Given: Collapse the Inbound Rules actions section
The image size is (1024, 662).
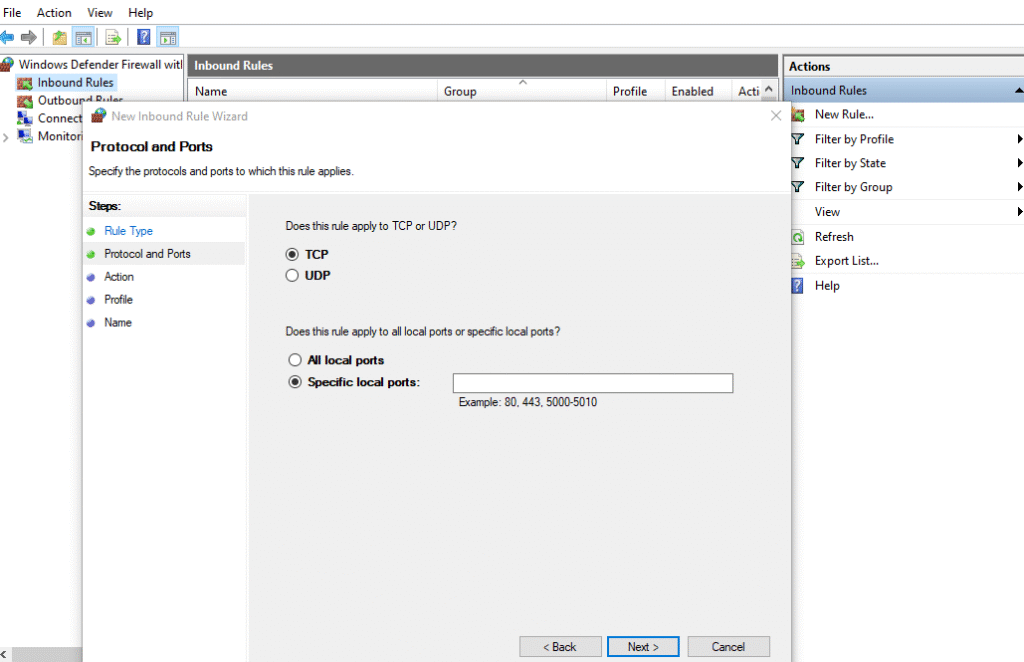Looking at the screenshot, I should coord(1019,90).
